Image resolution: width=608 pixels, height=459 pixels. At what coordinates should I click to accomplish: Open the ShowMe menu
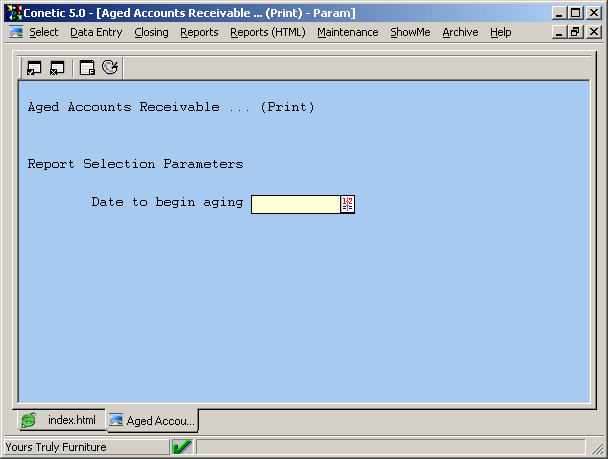pyautogui.click(x=410, y=32)
